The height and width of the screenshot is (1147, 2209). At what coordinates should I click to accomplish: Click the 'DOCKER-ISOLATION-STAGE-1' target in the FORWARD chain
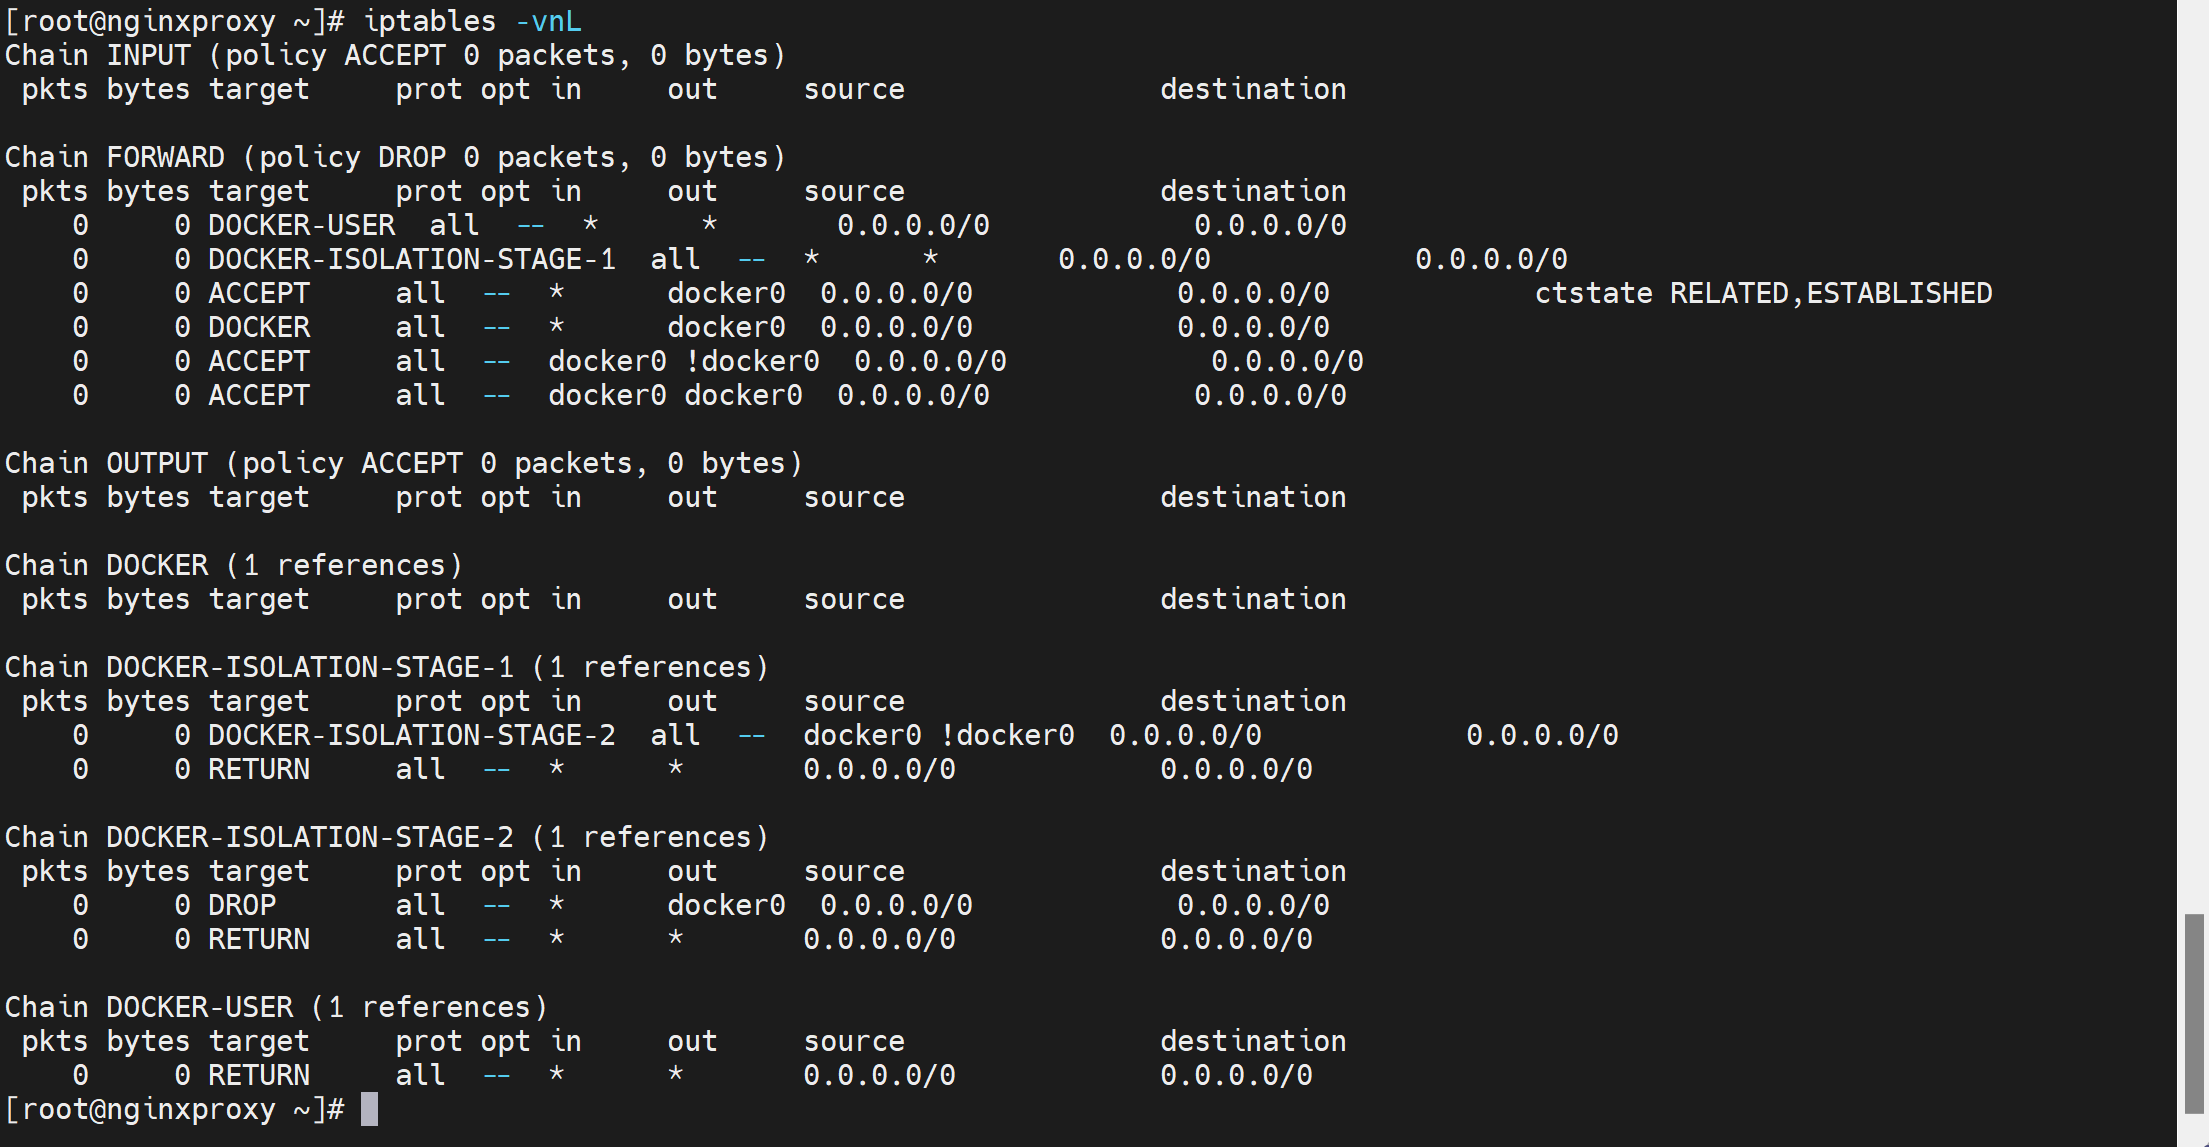tap(411, 259)
